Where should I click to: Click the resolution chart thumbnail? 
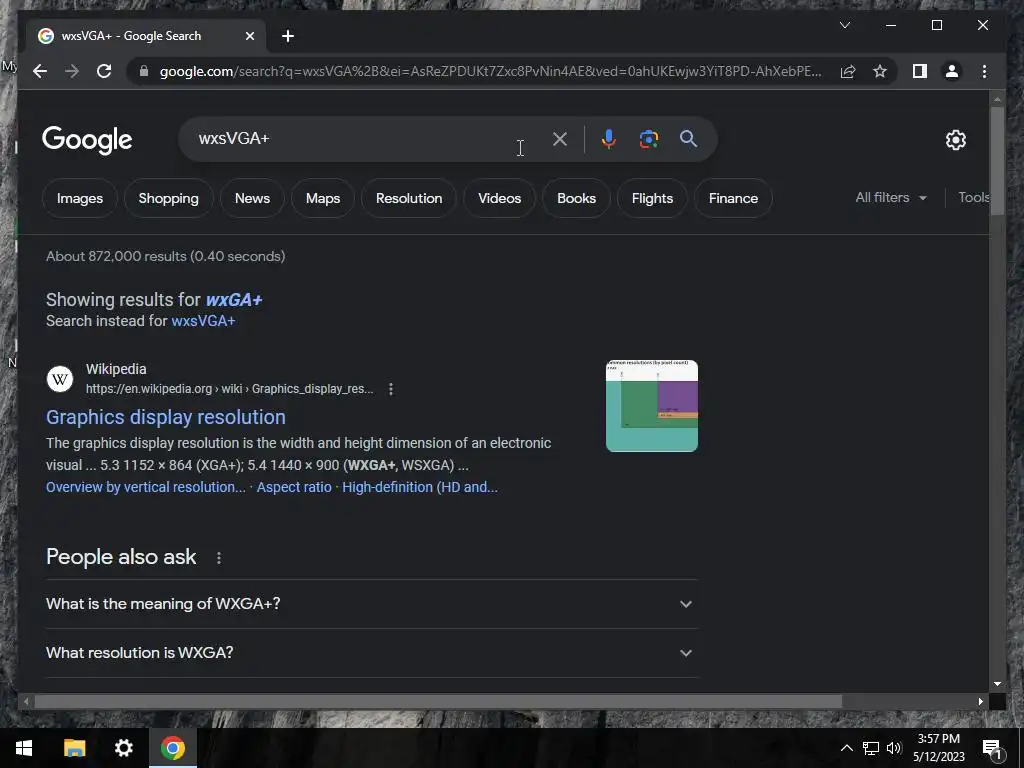coord(652,406)
